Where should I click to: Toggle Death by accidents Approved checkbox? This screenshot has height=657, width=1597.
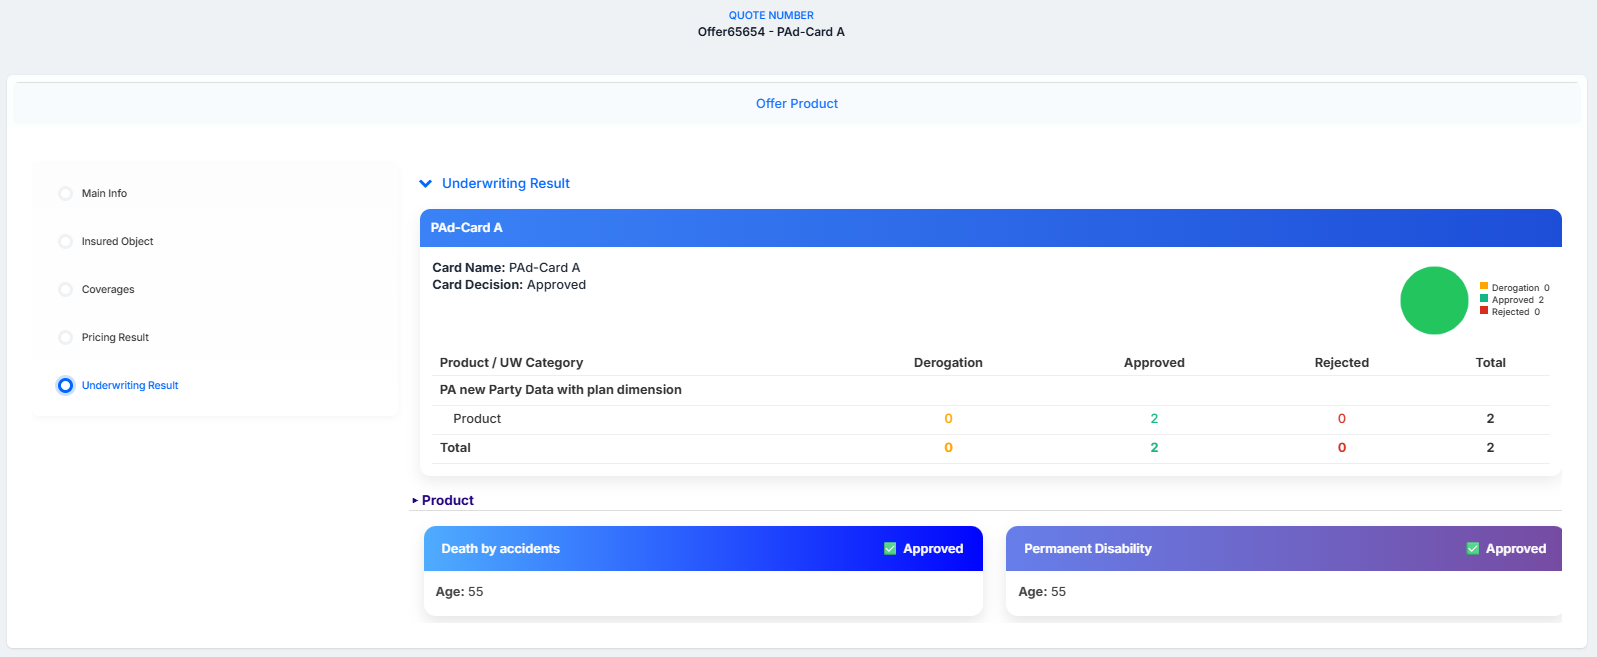pos(890,549)
